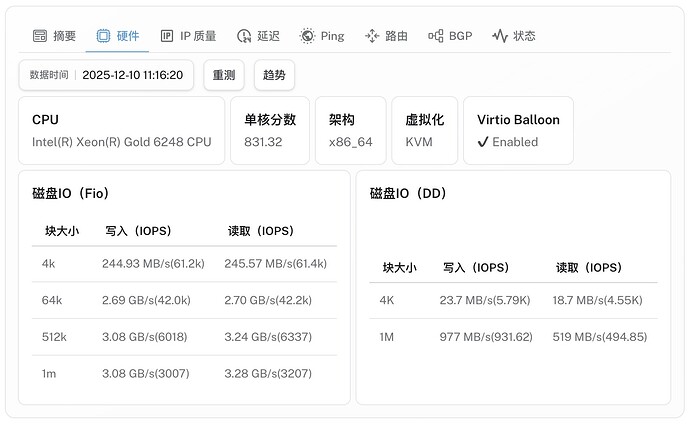This screenshot has width=690, height=426.
Task: Click the Virtio Balloon heading
Action: pyautogui.click(x=518, y=119)
